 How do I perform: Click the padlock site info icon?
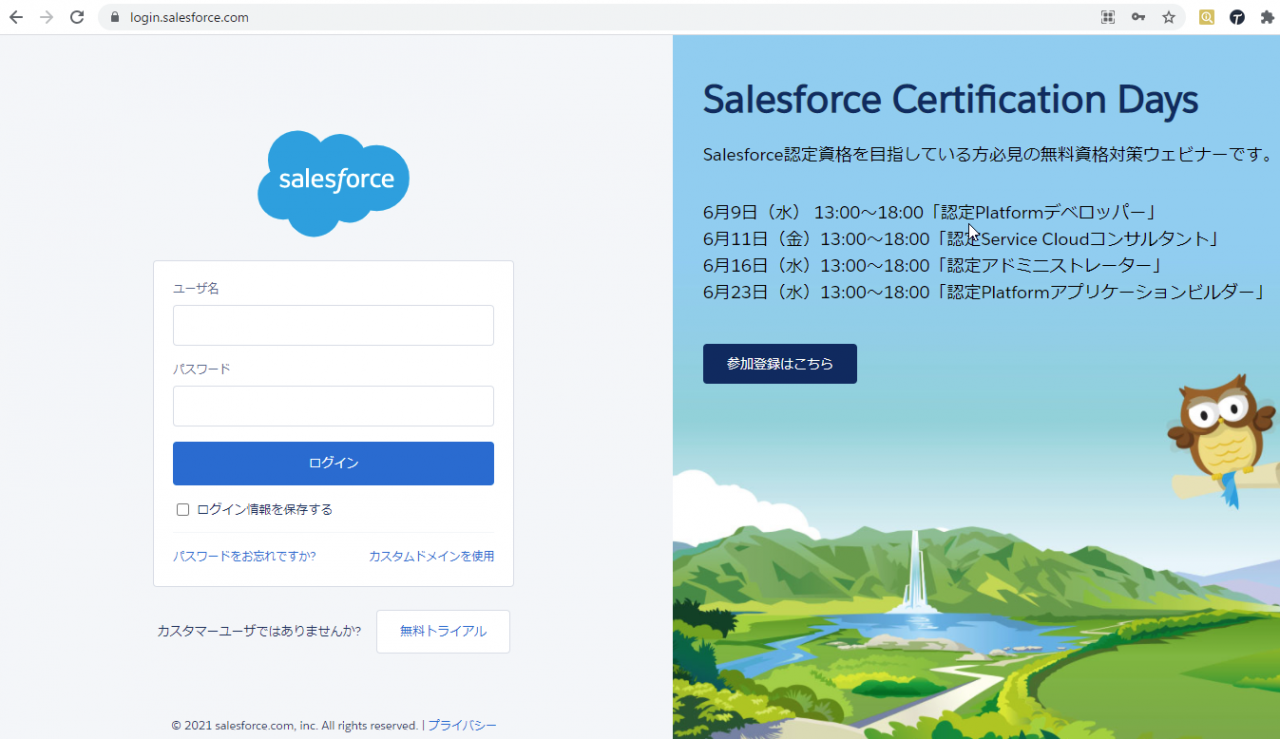(114, 17)
